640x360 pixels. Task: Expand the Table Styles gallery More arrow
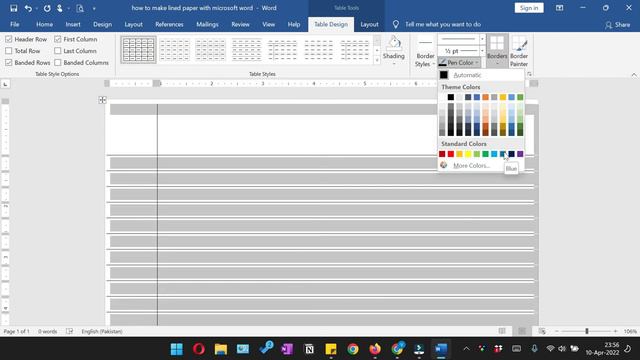click(x=377, y=60)
